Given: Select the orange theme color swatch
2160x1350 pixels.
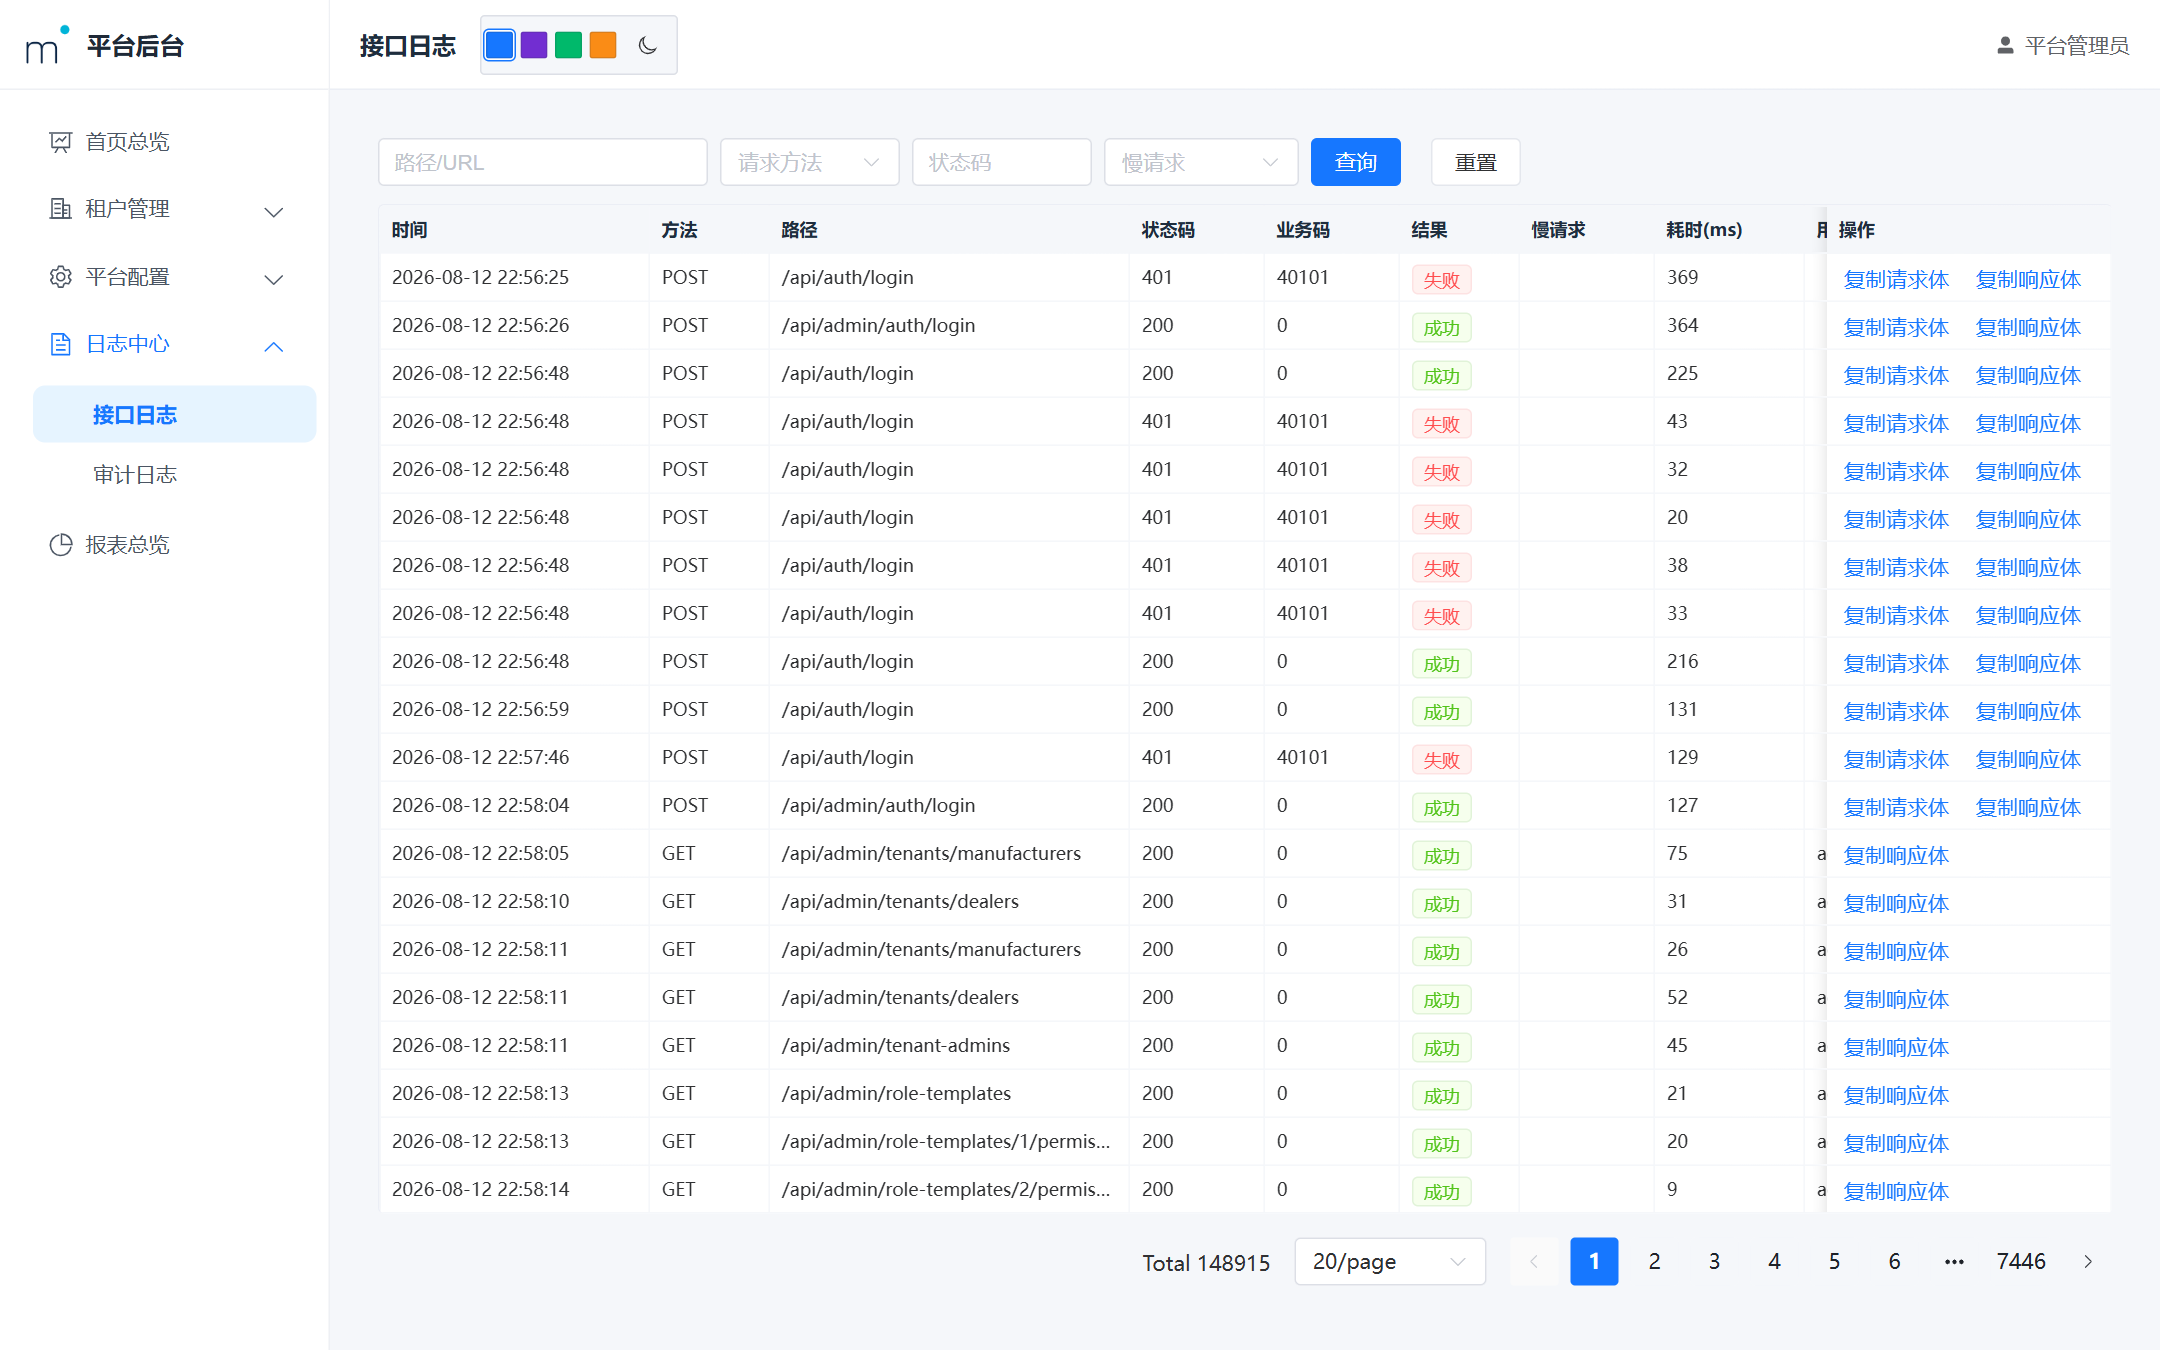Looking at the screenshot, I should click(x=603, y=45).
